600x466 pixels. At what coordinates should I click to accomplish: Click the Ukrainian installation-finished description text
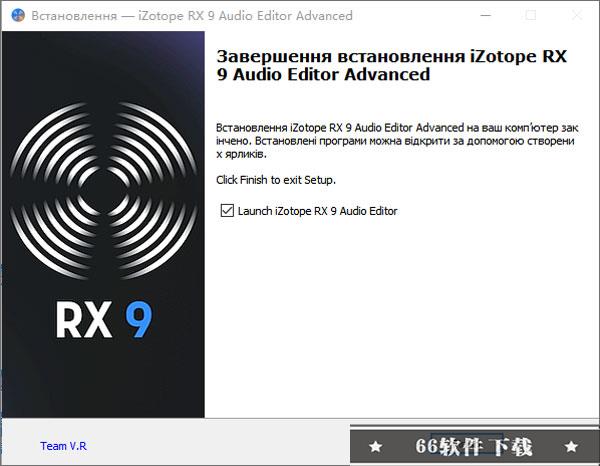(x=397, y=141)
